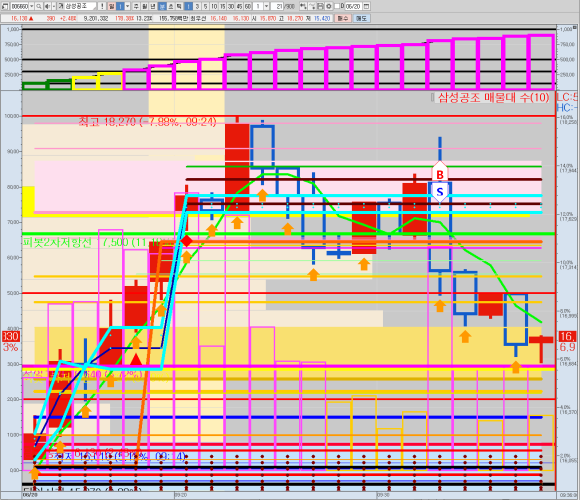The width and height of the screenshot is (580, 500).
Task: Open the chart settings gear icon
Action: 328,6
